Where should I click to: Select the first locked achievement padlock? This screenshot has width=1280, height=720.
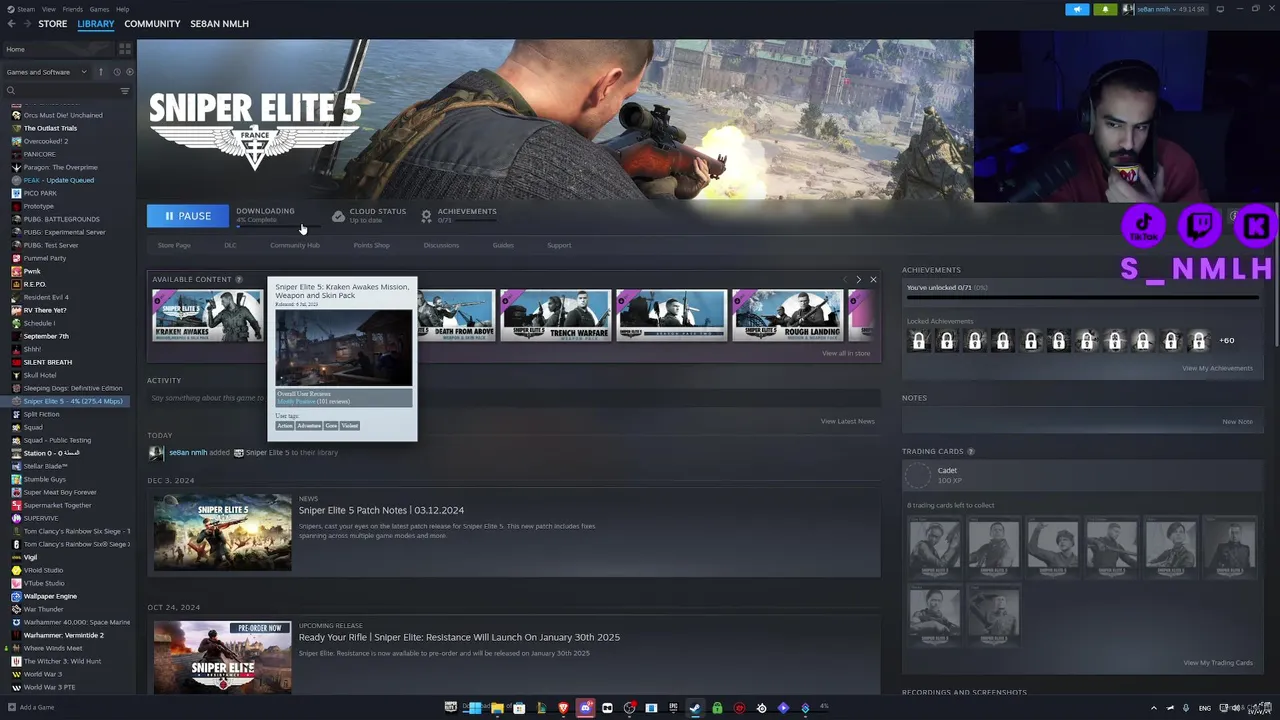pos(919,341)
